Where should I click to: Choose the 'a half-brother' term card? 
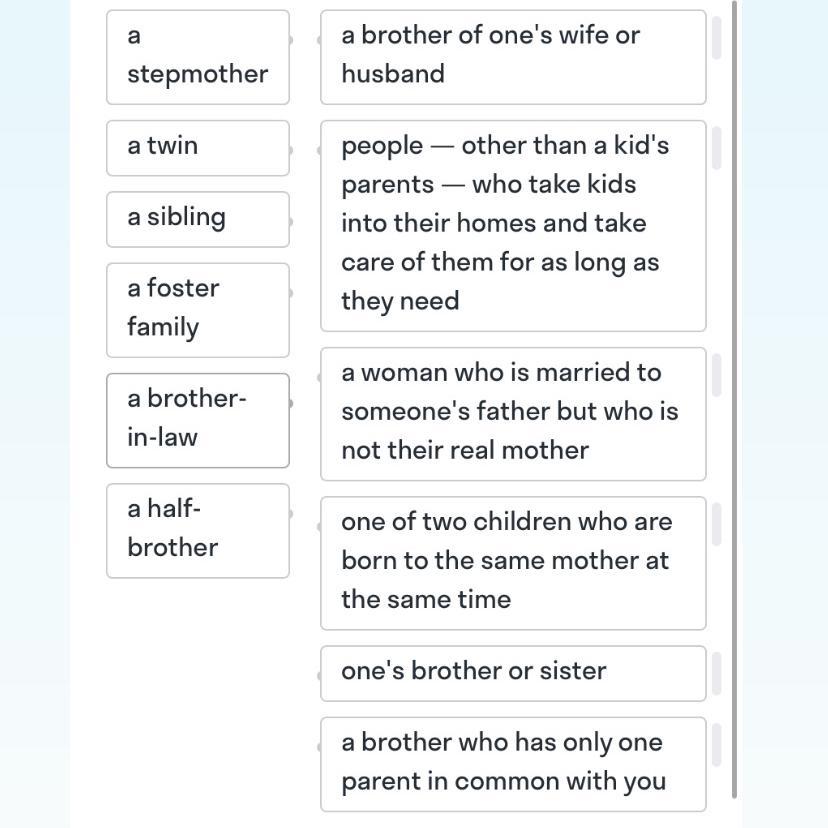197,529
